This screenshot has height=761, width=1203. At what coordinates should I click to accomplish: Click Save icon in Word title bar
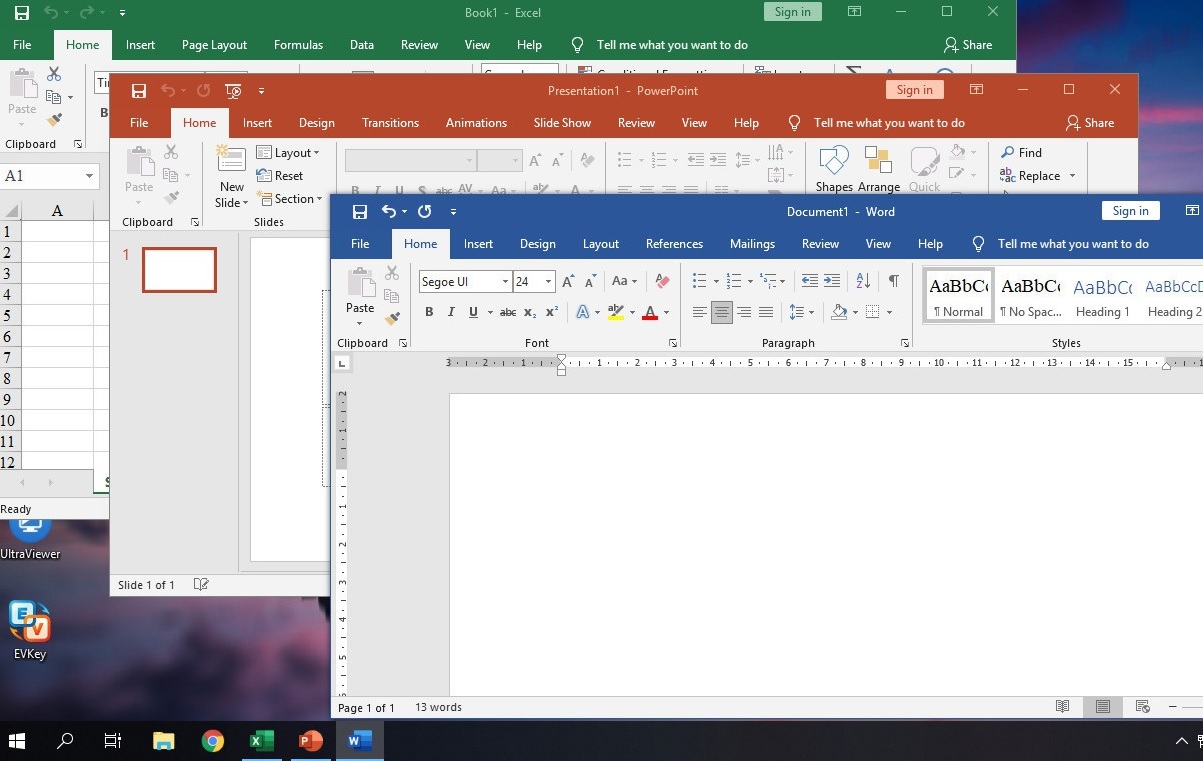[360, 211]
